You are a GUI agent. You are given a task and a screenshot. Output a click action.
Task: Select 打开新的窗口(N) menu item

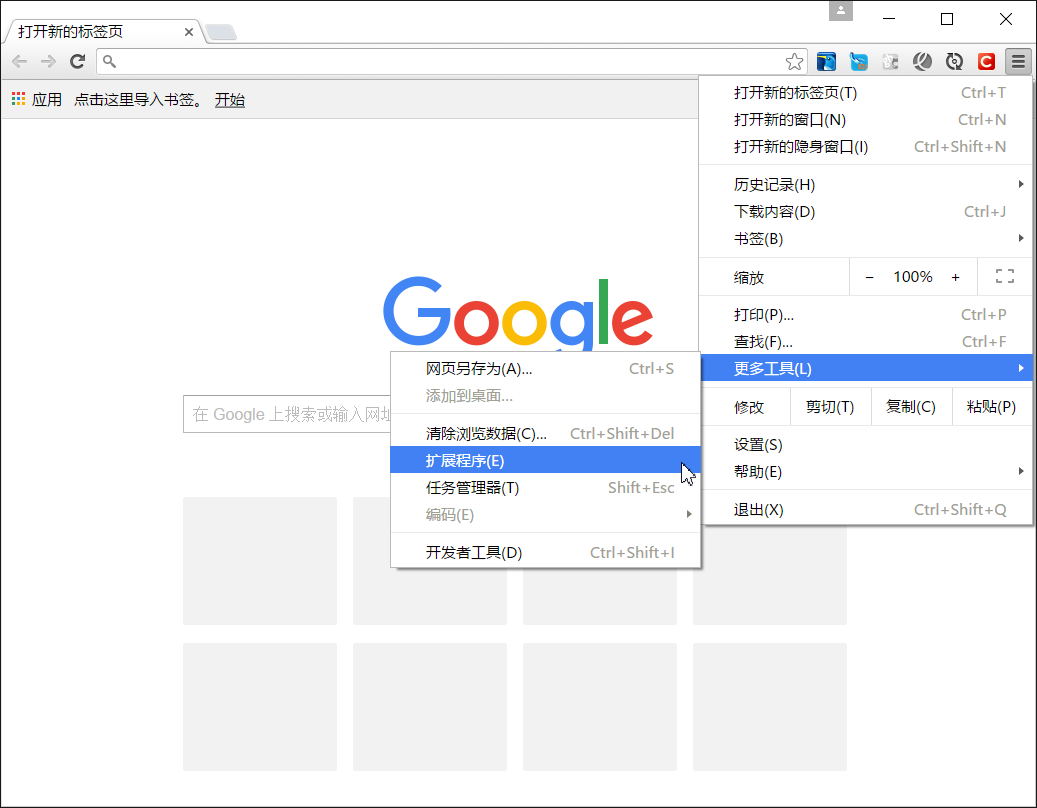click(866, 120)
